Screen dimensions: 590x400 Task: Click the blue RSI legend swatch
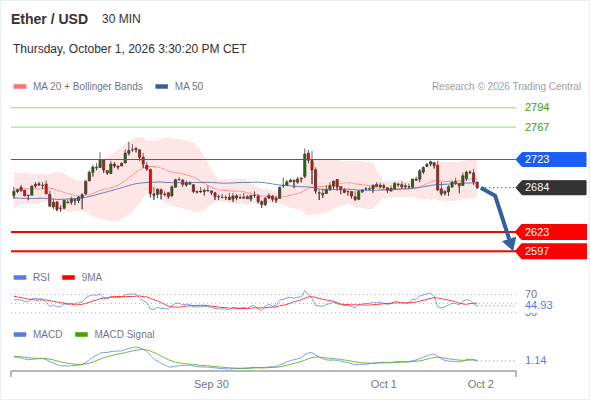pyautogui.click(x=20, y=278)
